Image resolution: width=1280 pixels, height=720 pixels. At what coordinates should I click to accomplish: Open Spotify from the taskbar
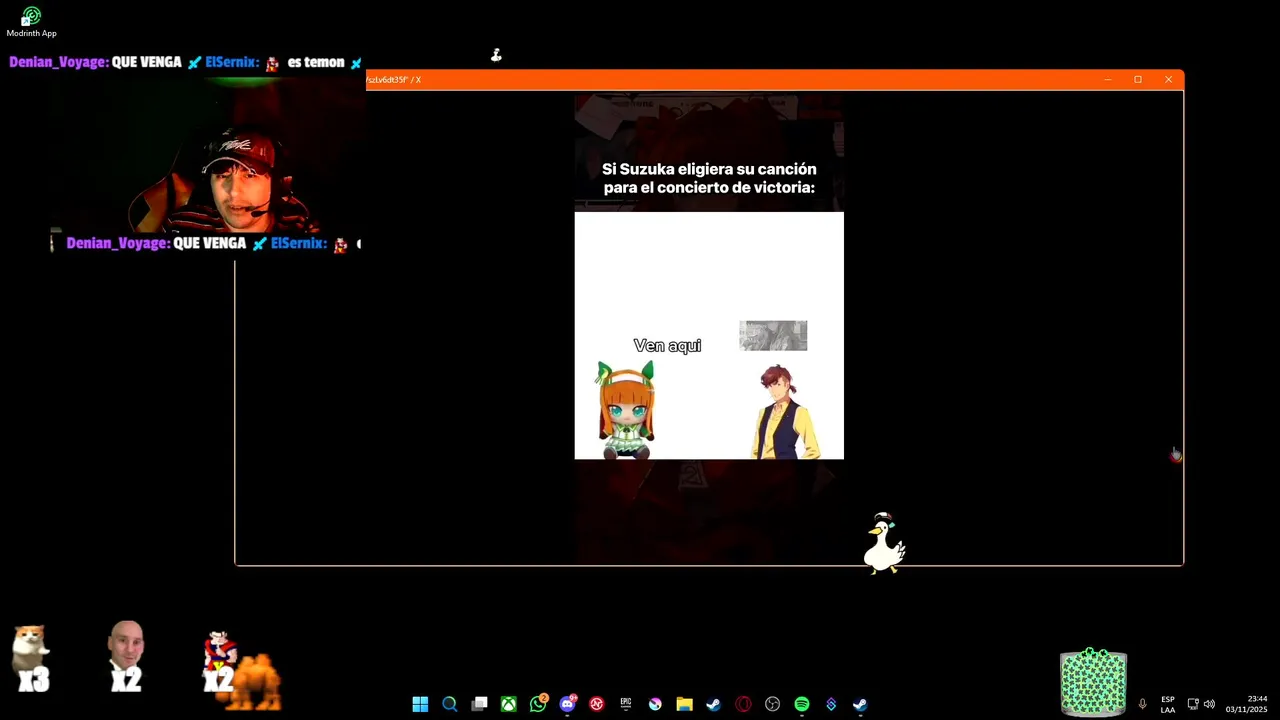click(x=801, y=704)
